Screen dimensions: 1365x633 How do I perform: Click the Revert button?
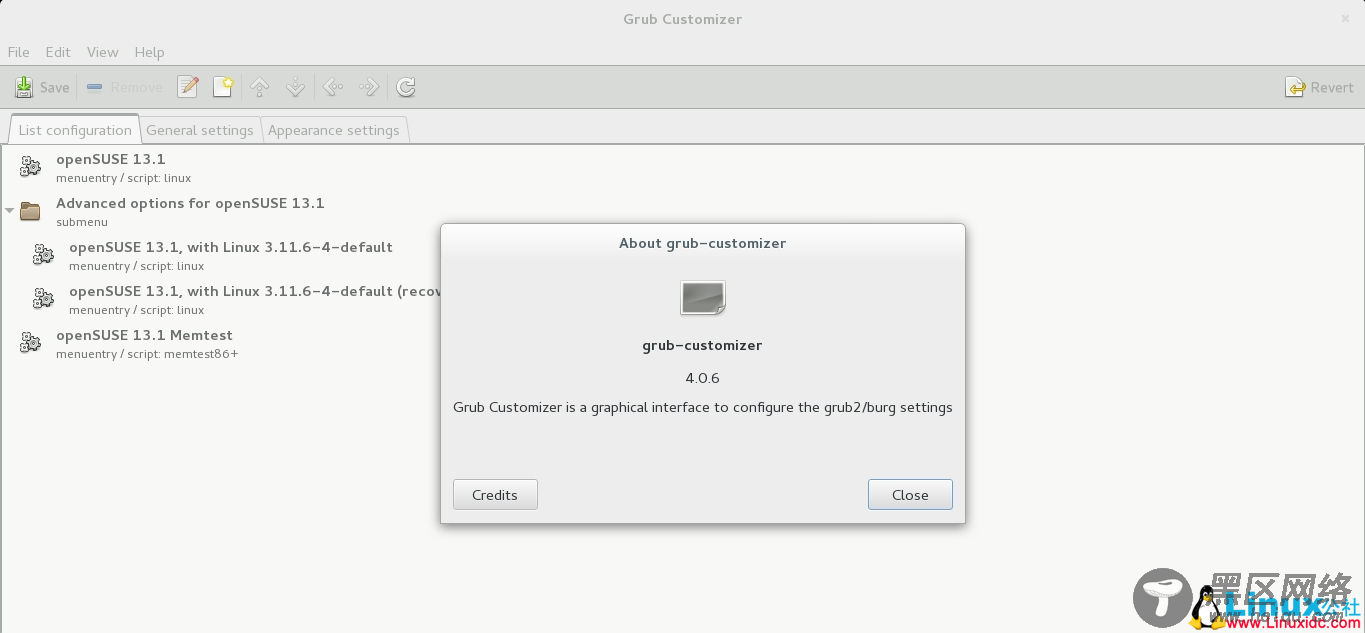1319,88
